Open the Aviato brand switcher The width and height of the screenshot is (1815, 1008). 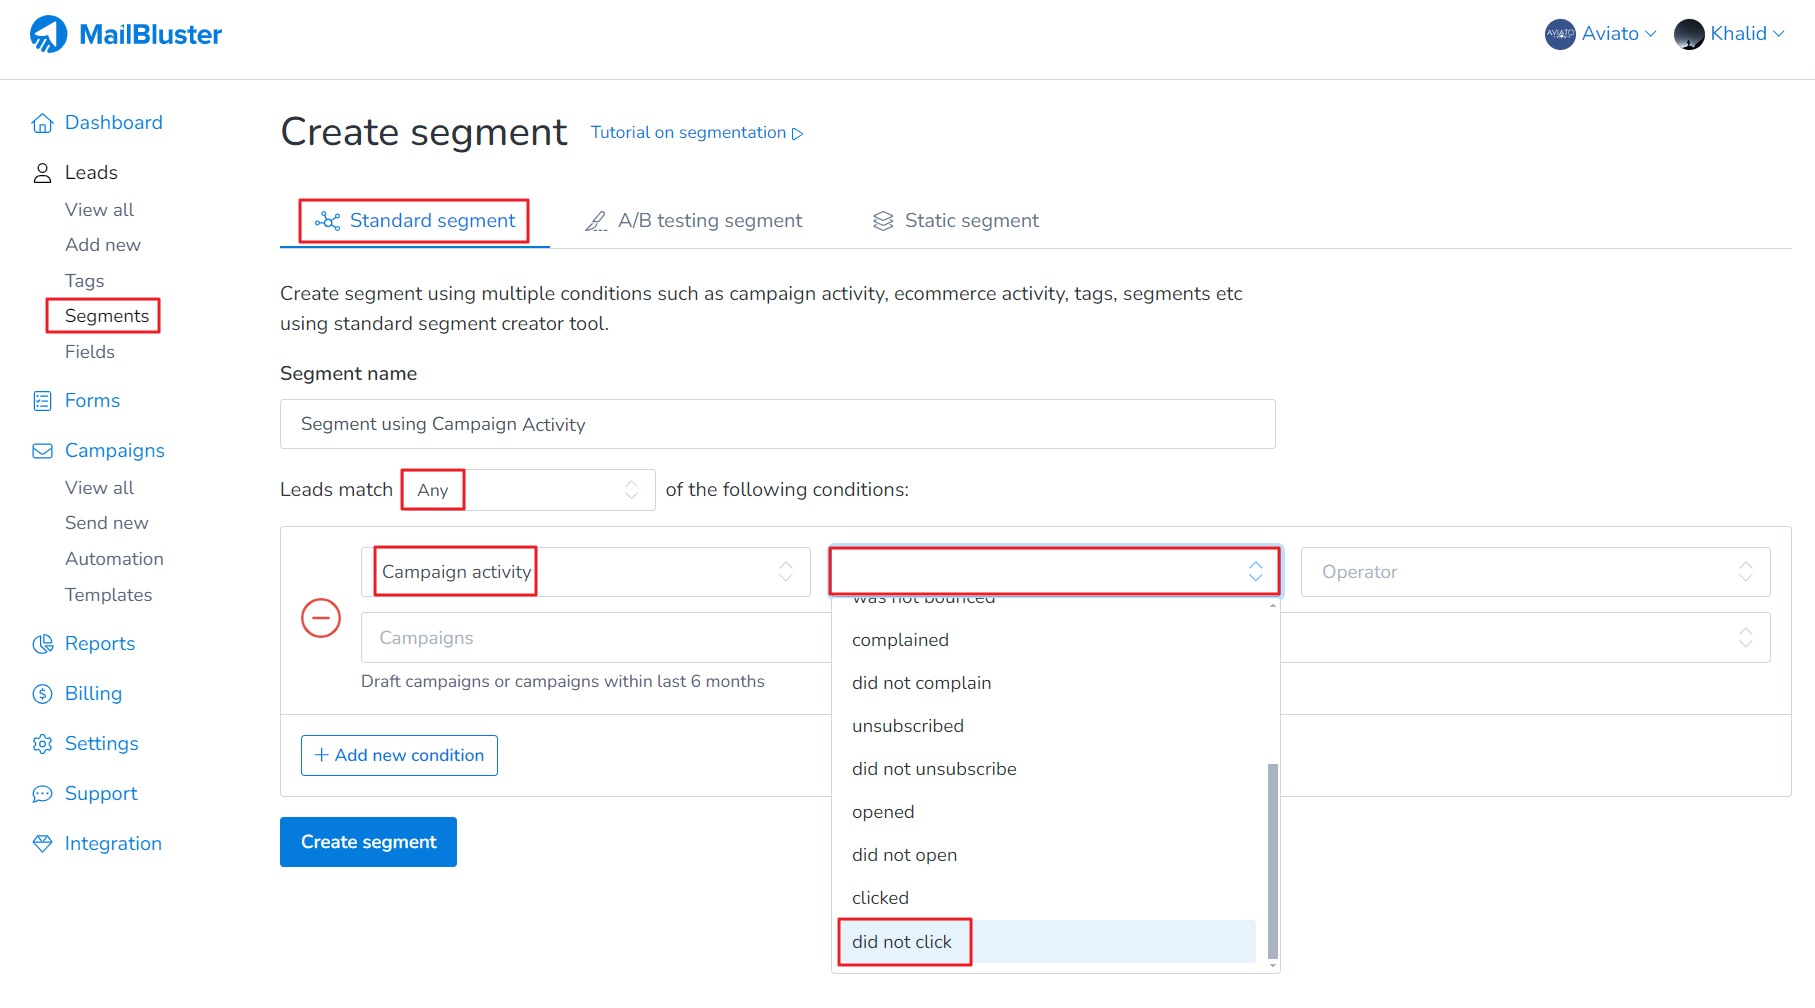click(x=1601, y=34)
